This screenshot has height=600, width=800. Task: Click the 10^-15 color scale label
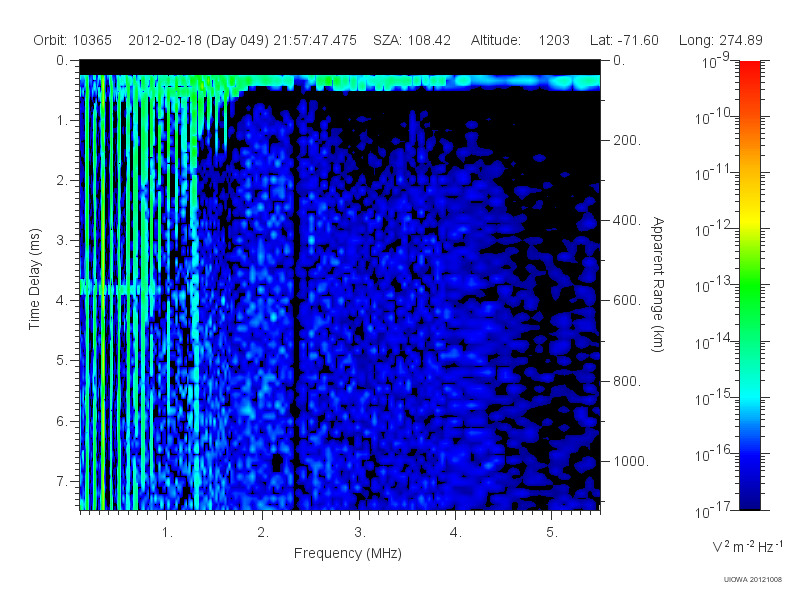tap(713, 397)
